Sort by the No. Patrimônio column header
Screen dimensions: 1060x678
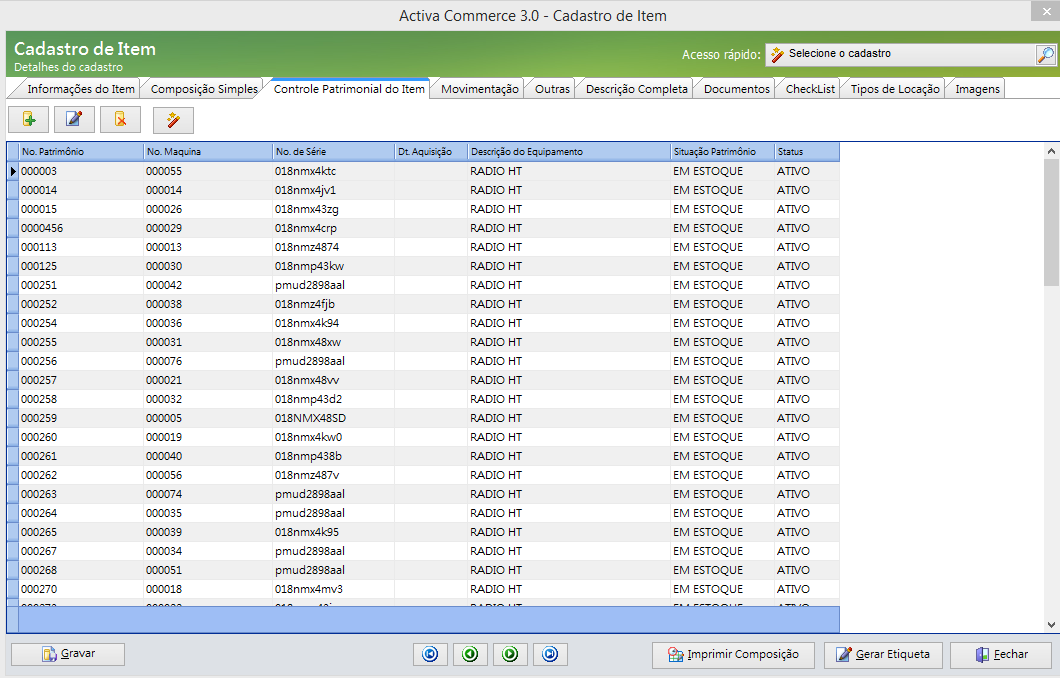coord(80,152)
